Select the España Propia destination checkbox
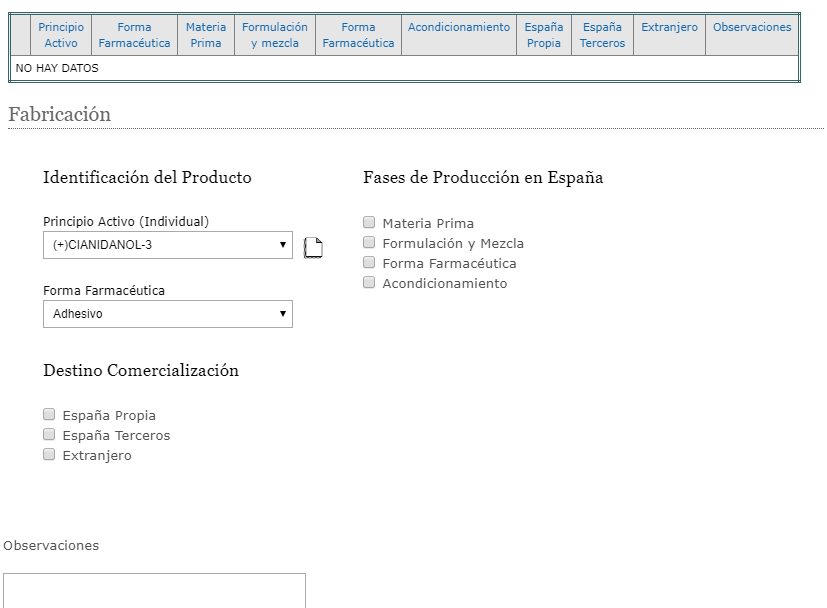The image size is (827, 608). pyautogui.click(x=49, y=415)
